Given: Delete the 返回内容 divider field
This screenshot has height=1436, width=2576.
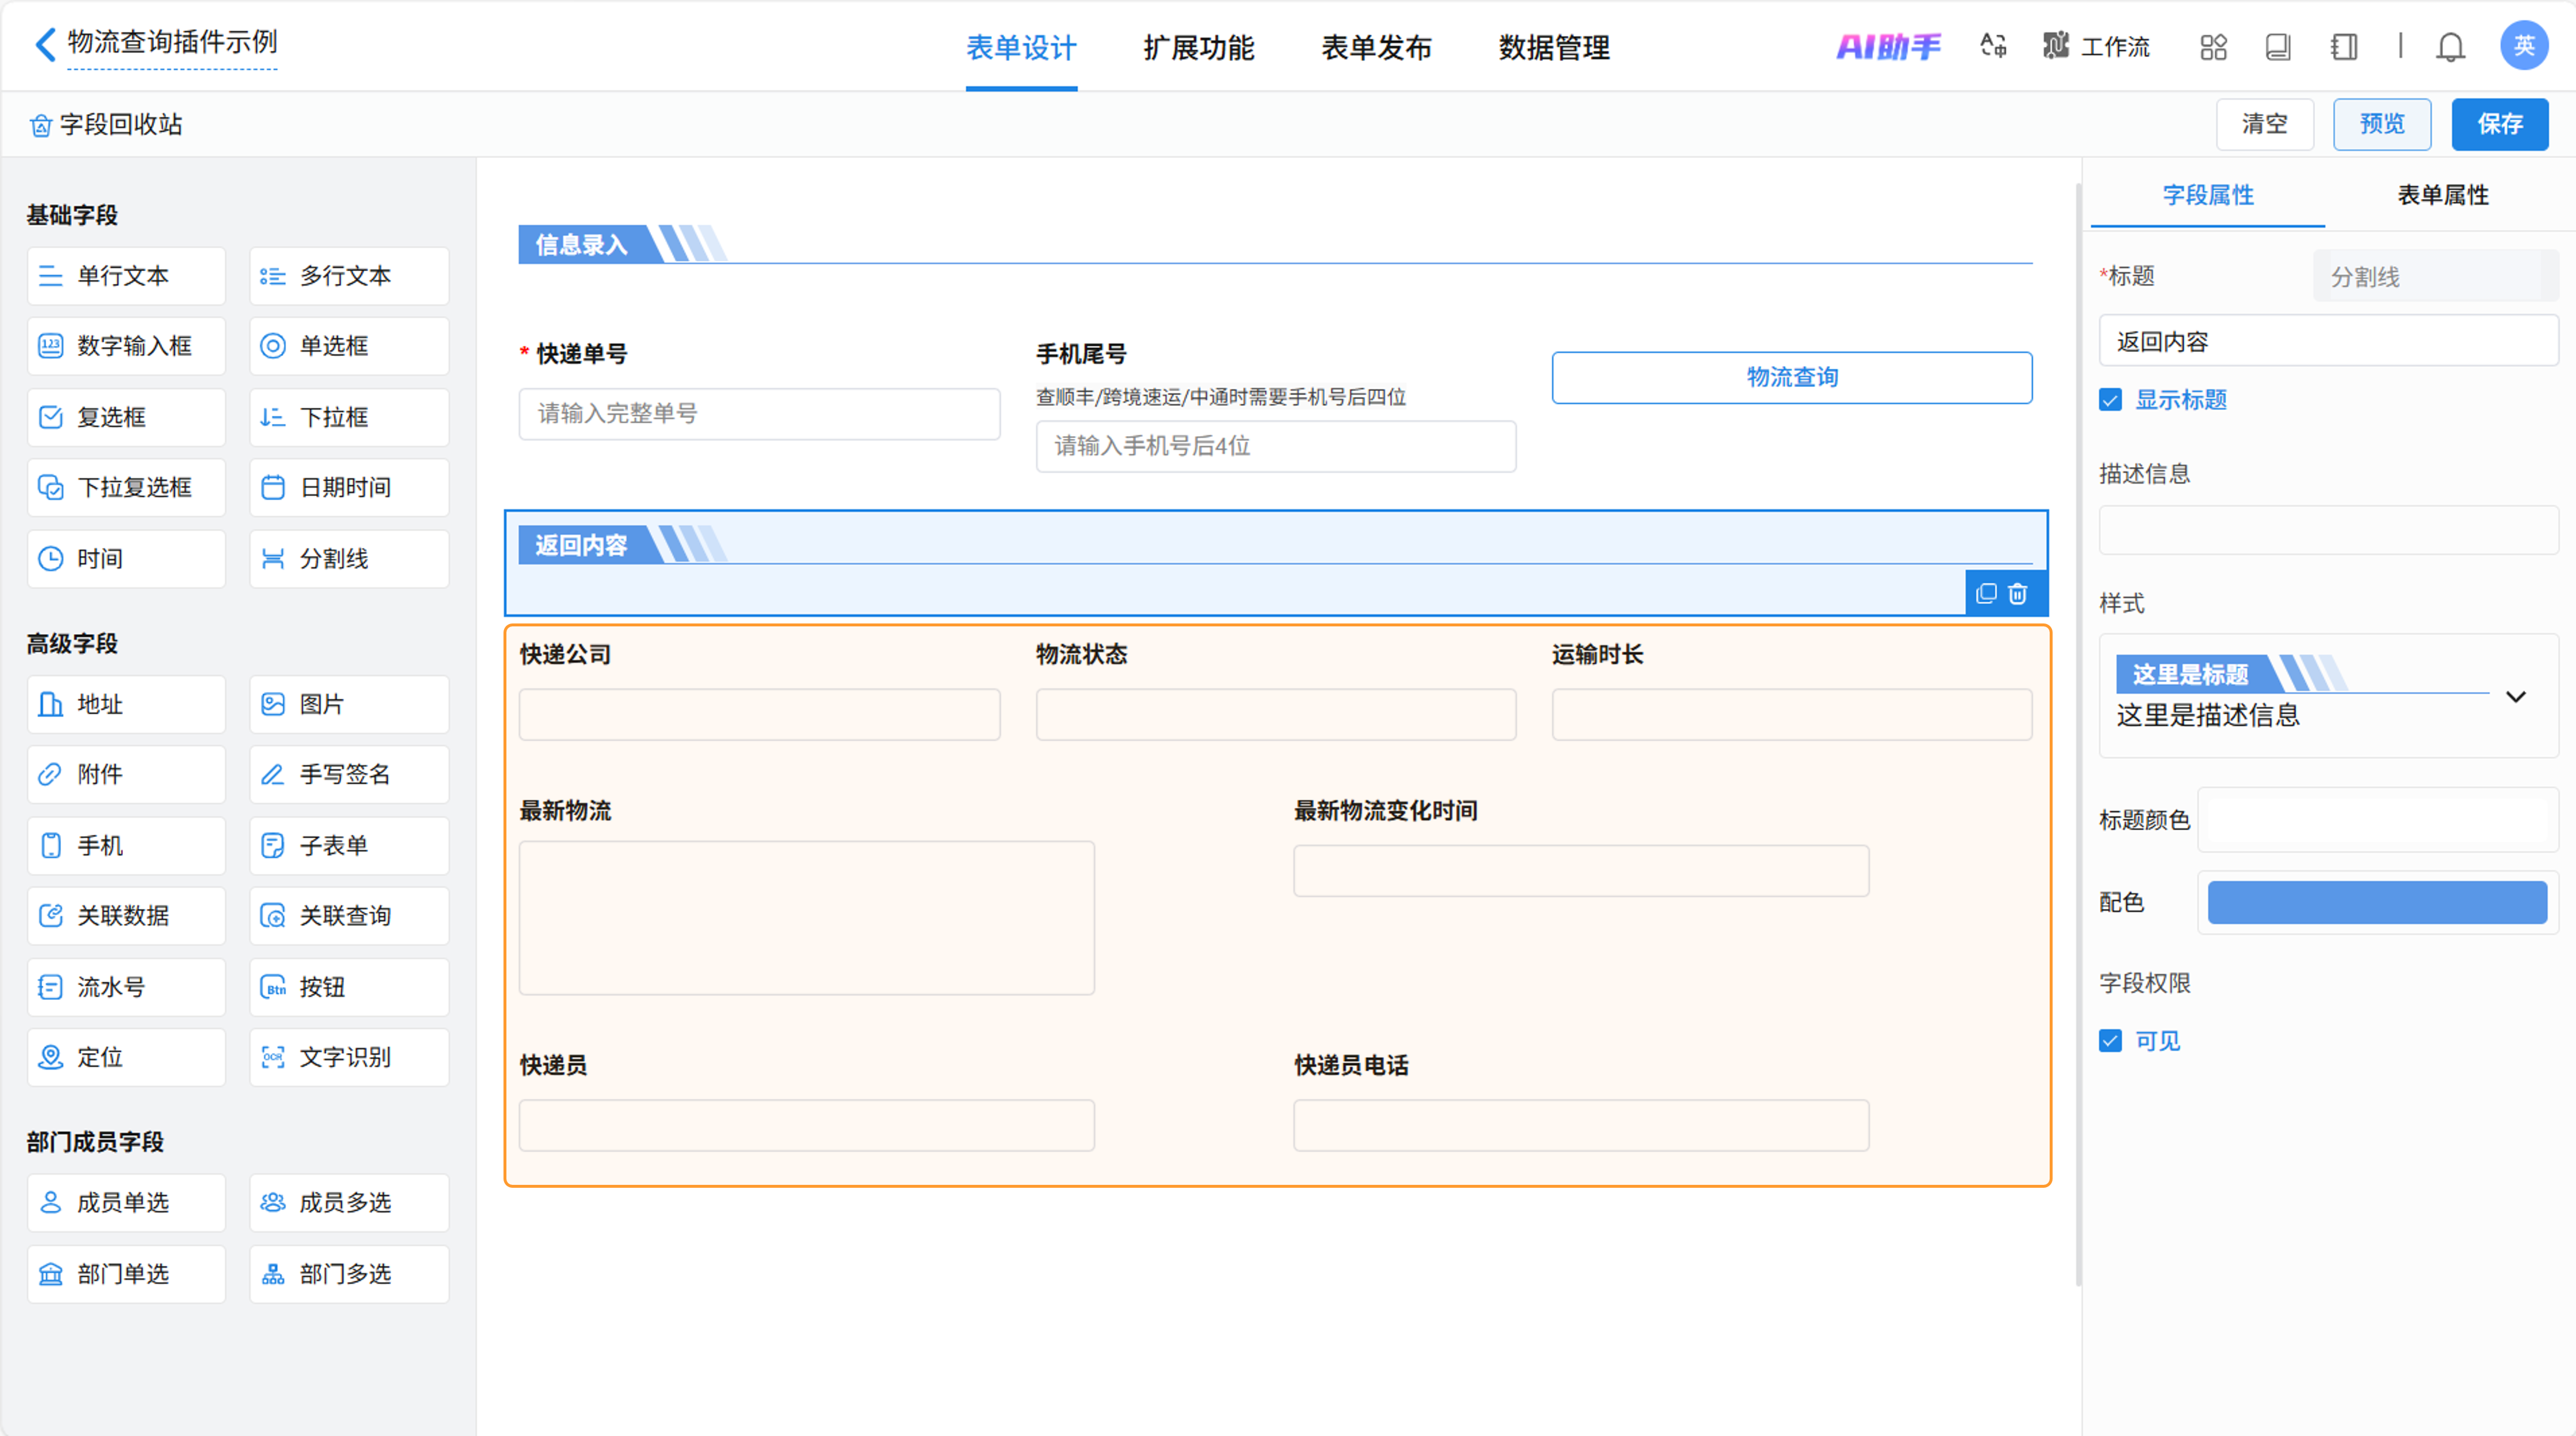Looking at the screenshot, I should [2018, 594].
